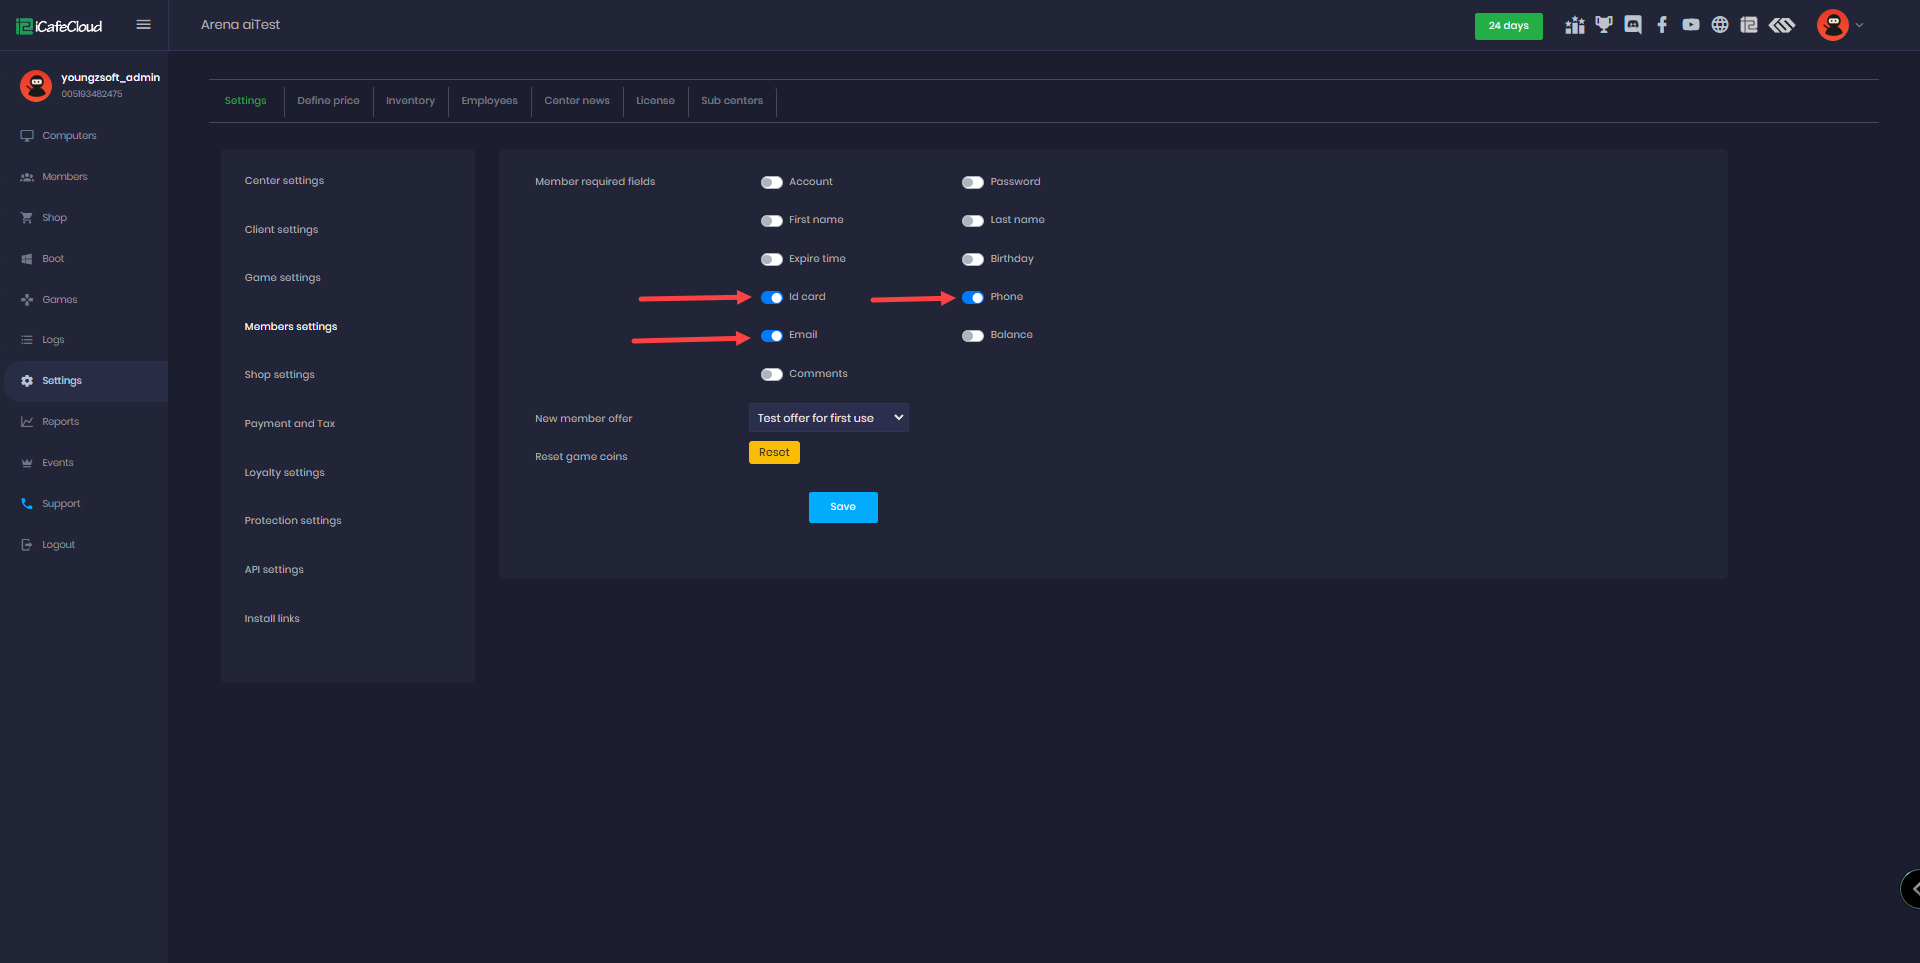Turn off the Email required toggle
1920x963 pixels.
click(x=771, y=336)
